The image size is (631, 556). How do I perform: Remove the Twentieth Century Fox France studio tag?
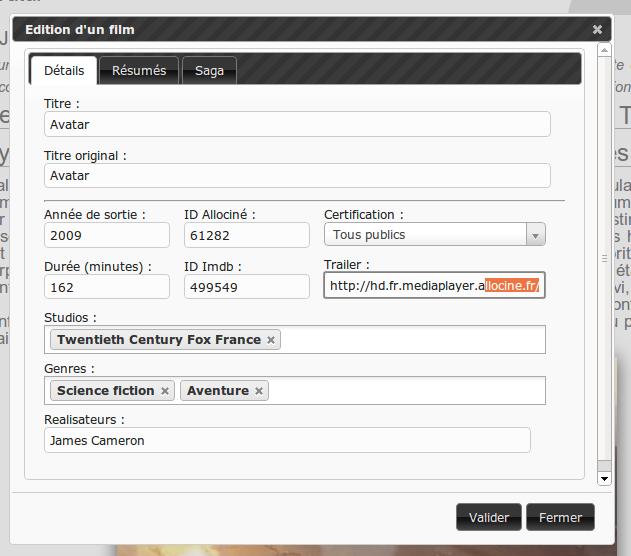[271, 340]
